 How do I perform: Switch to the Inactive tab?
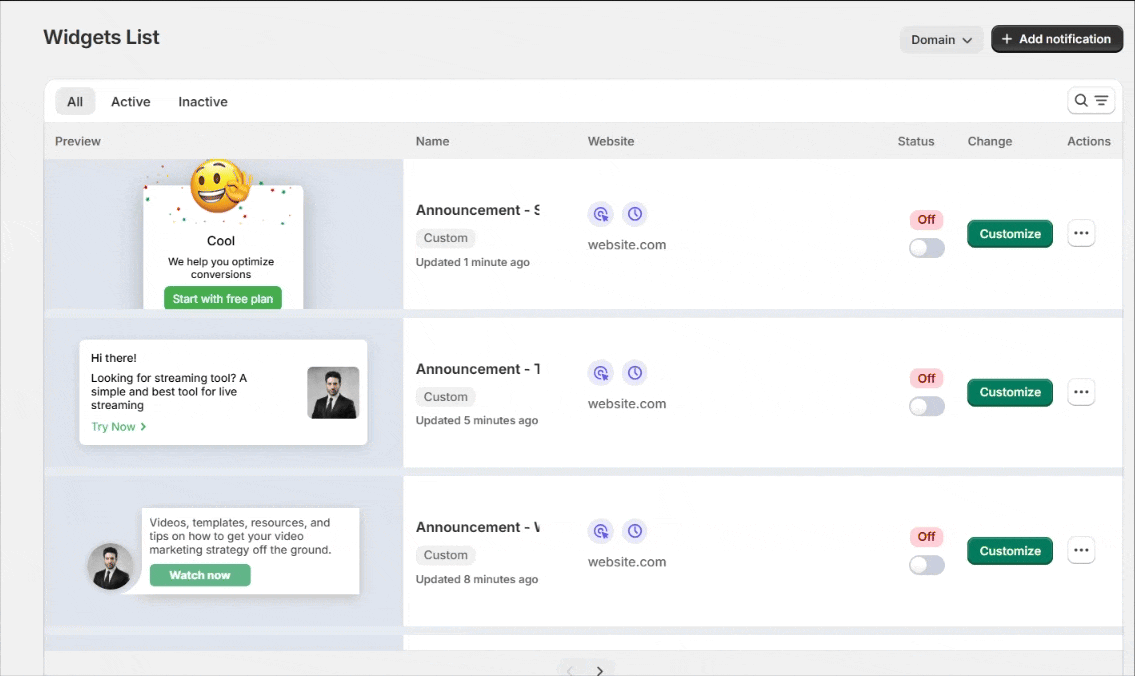(203, 102)
